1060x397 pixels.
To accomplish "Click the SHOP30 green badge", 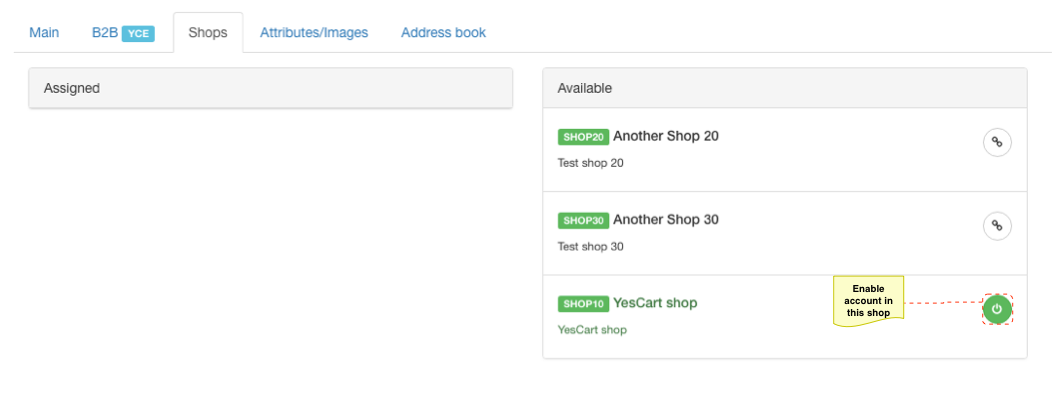I will 583,220.
